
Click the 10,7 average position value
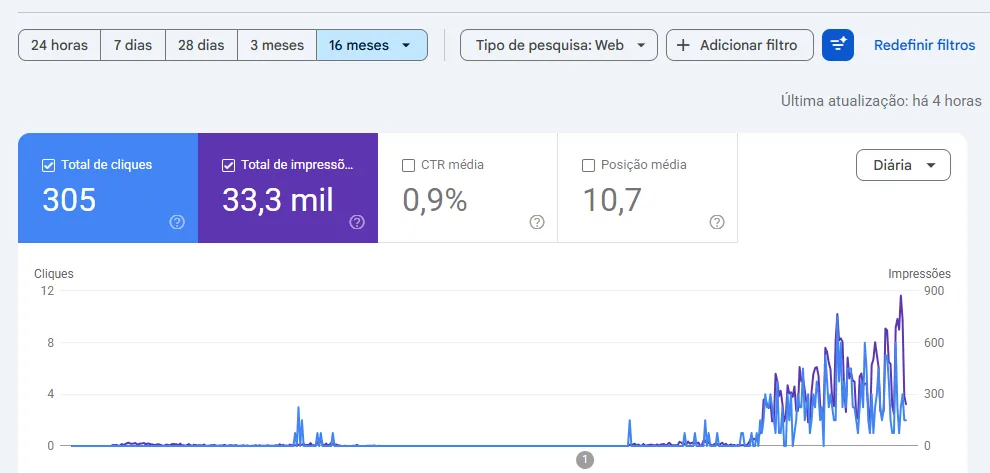click(x=612, y=200)
